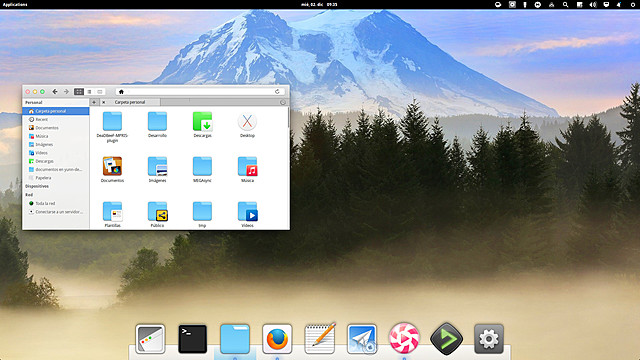Collapse the Personal sidebar section

[x=34, y=102]
